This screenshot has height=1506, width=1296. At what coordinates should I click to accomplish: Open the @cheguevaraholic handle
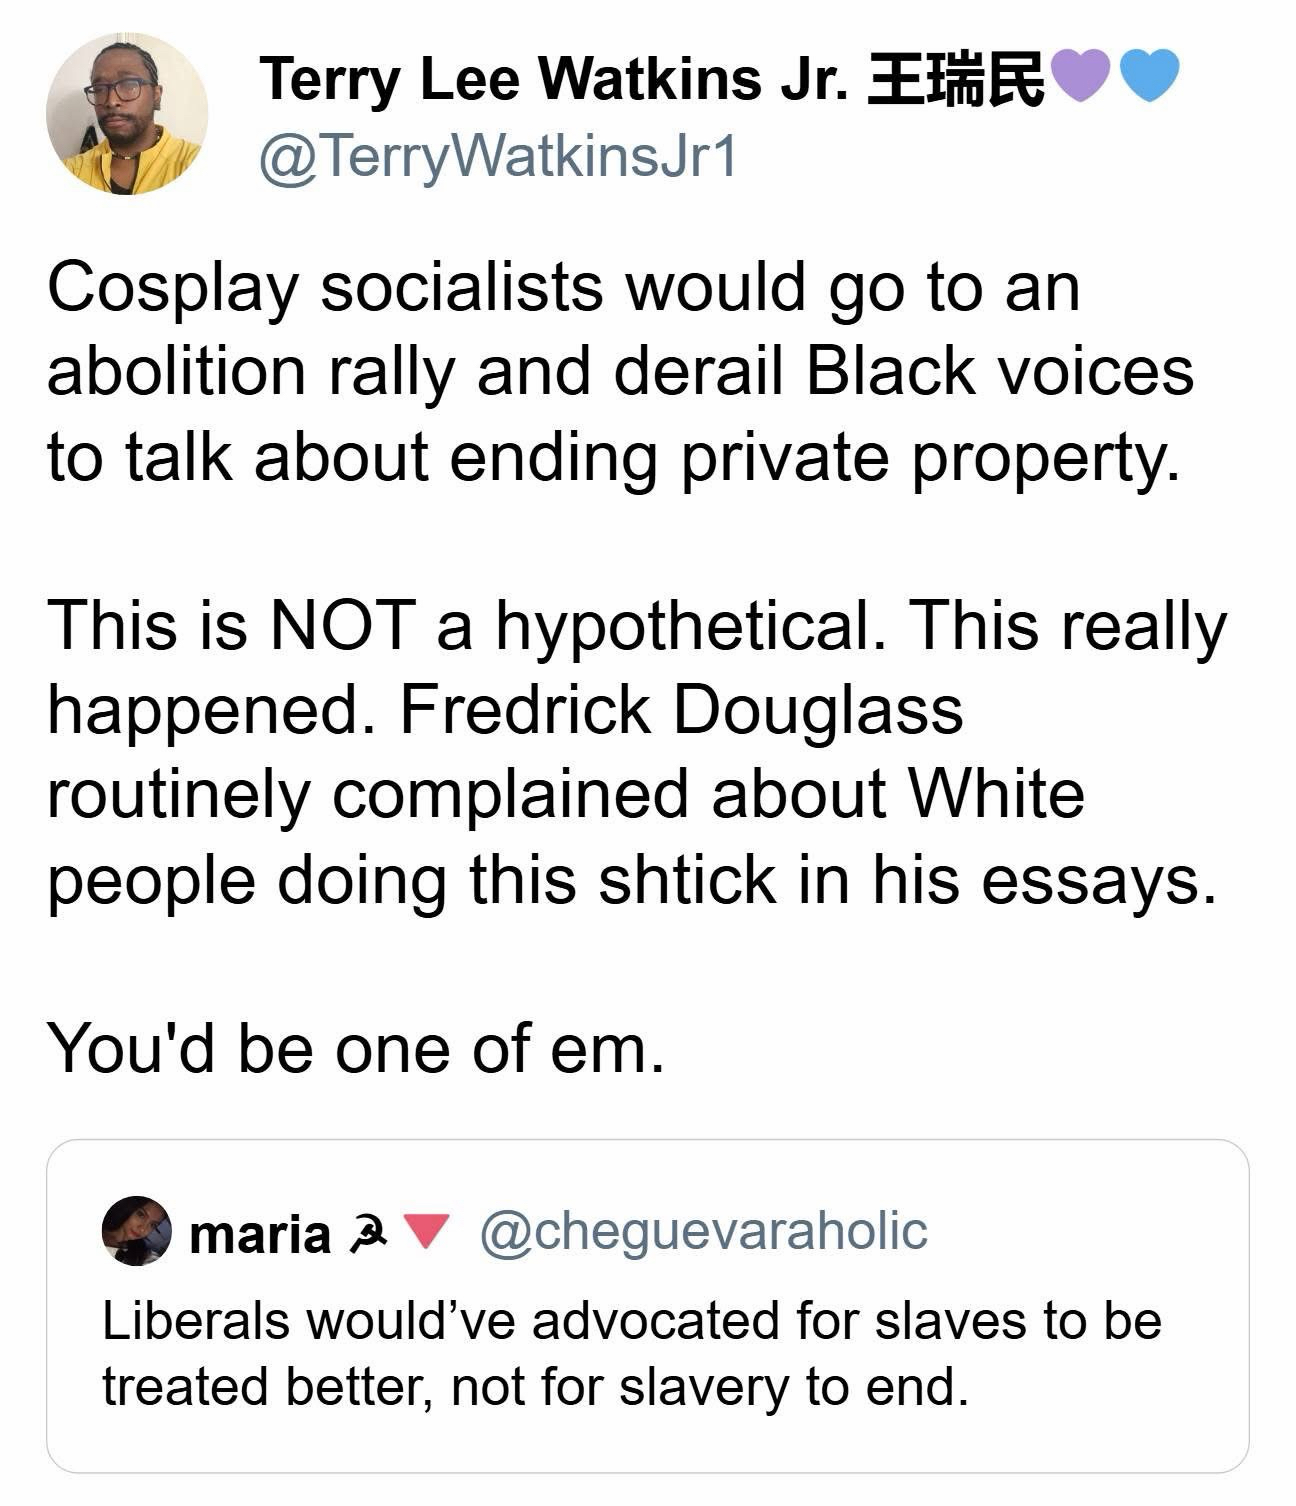click(704, 1231)
